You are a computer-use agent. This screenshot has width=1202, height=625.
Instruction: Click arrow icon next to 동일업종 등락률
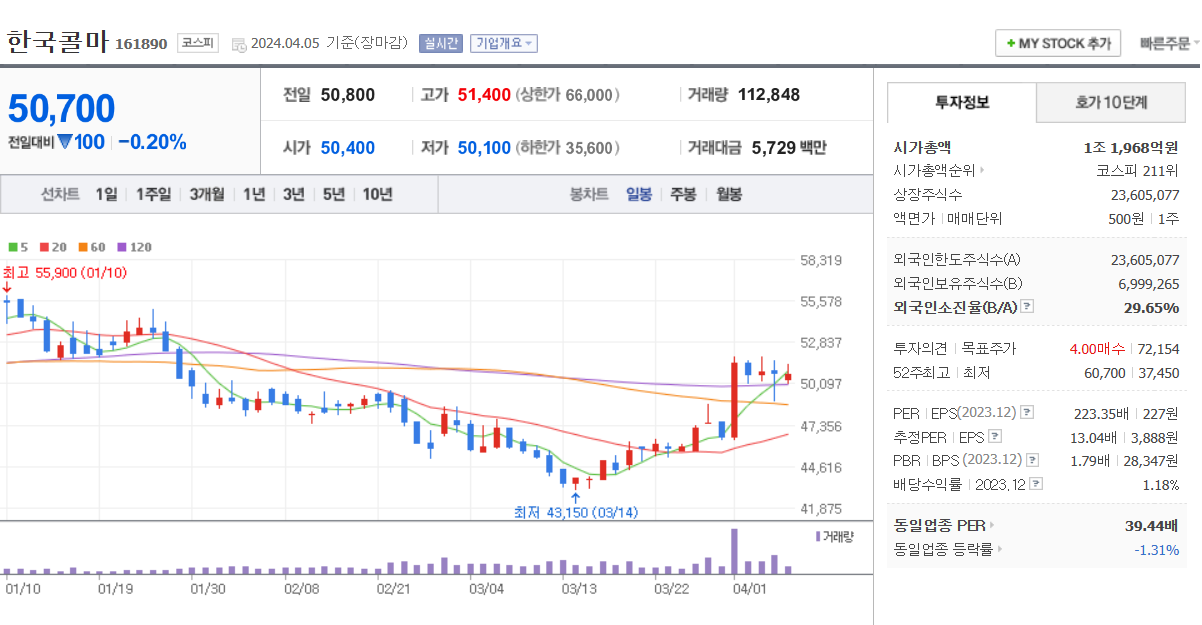click(x=1000, y=549)
